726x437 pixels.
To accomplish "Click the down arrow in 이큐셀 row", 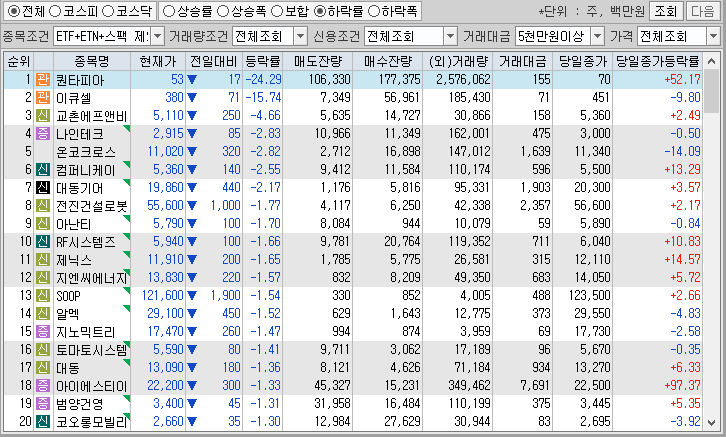I will (x=192, y=97).
